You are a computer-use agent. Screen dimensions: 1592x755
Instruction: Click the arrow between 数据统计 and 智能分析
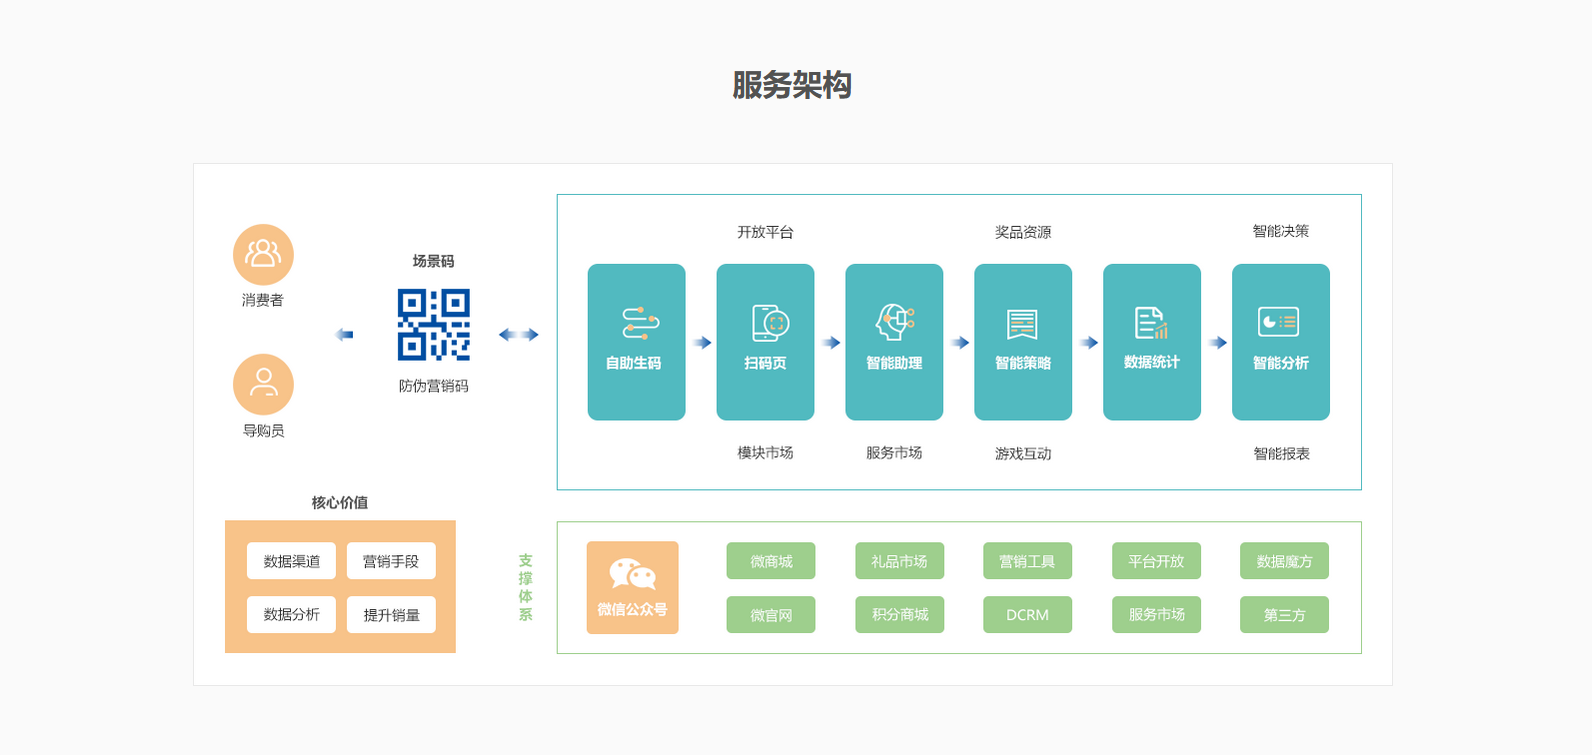(x=1217, y=343)
